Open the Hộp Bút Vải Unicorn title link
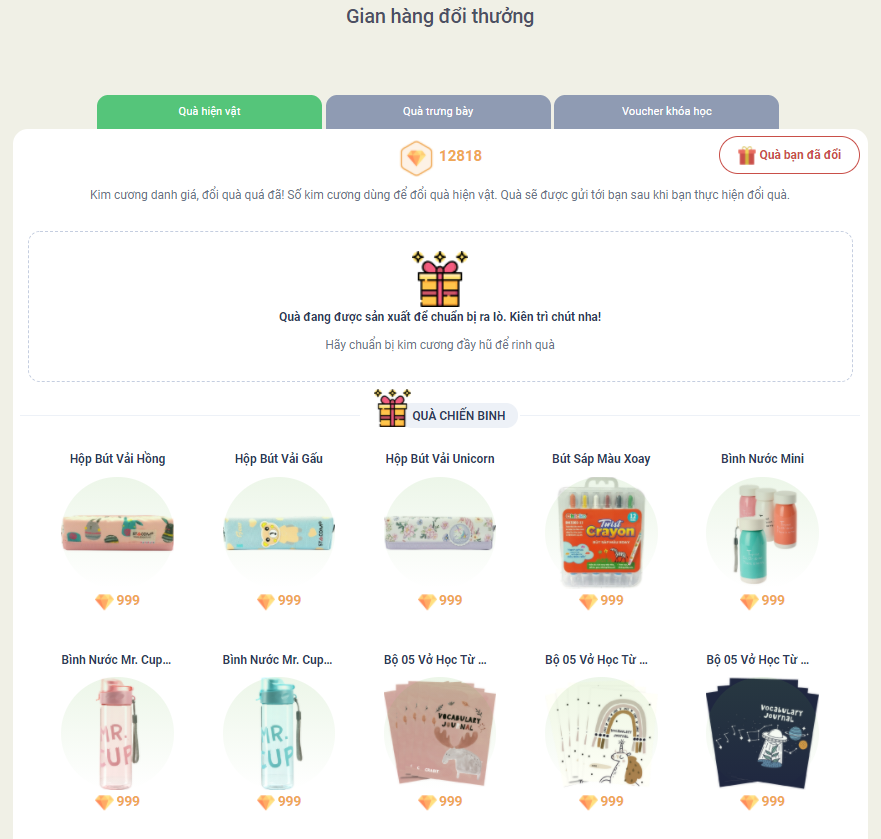Viewport: 881px width, 839px height. click(x=440, y=459)
